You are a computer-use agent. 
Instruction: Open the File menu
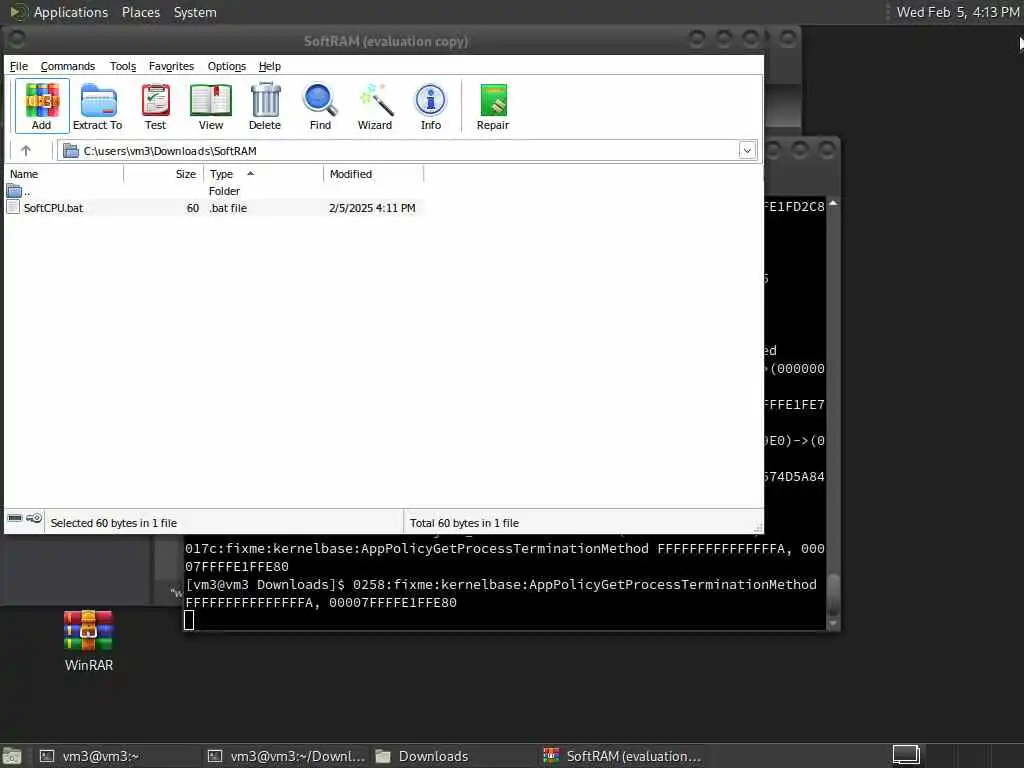pos(19,66)
